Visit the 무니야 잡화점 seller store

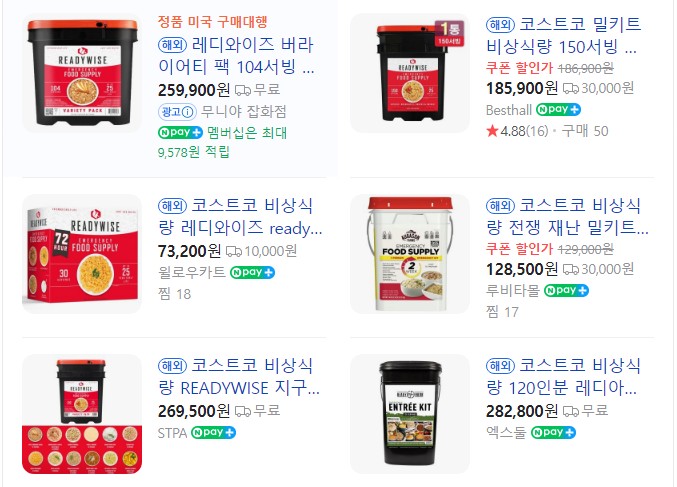pos(244,112)
